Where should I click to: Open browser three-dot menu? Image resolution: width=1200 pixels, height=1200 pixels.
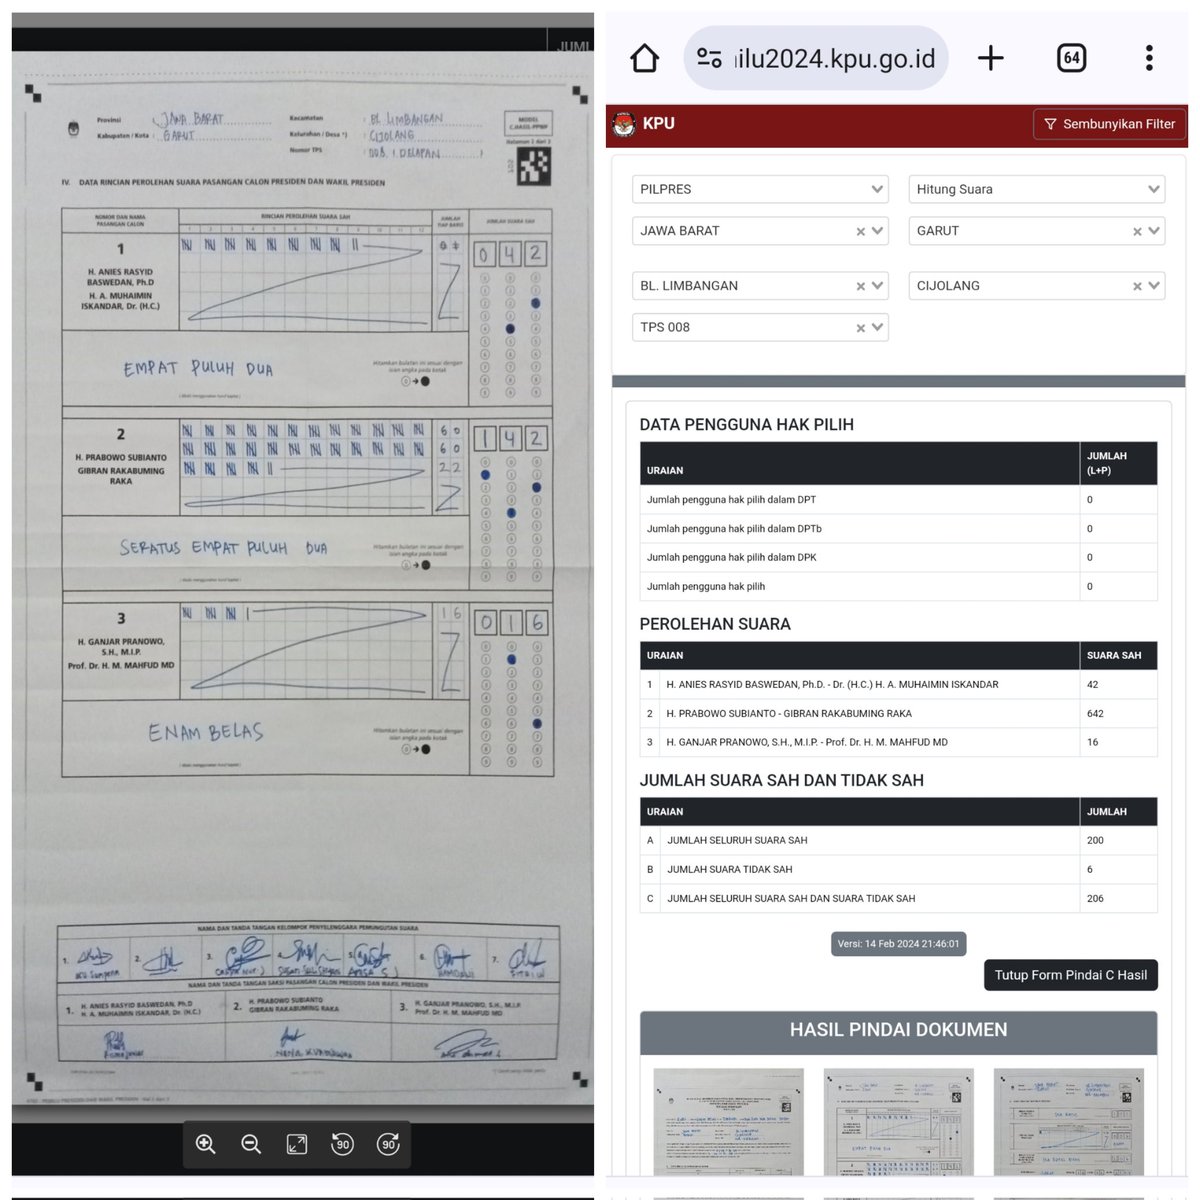point(1149,58)
